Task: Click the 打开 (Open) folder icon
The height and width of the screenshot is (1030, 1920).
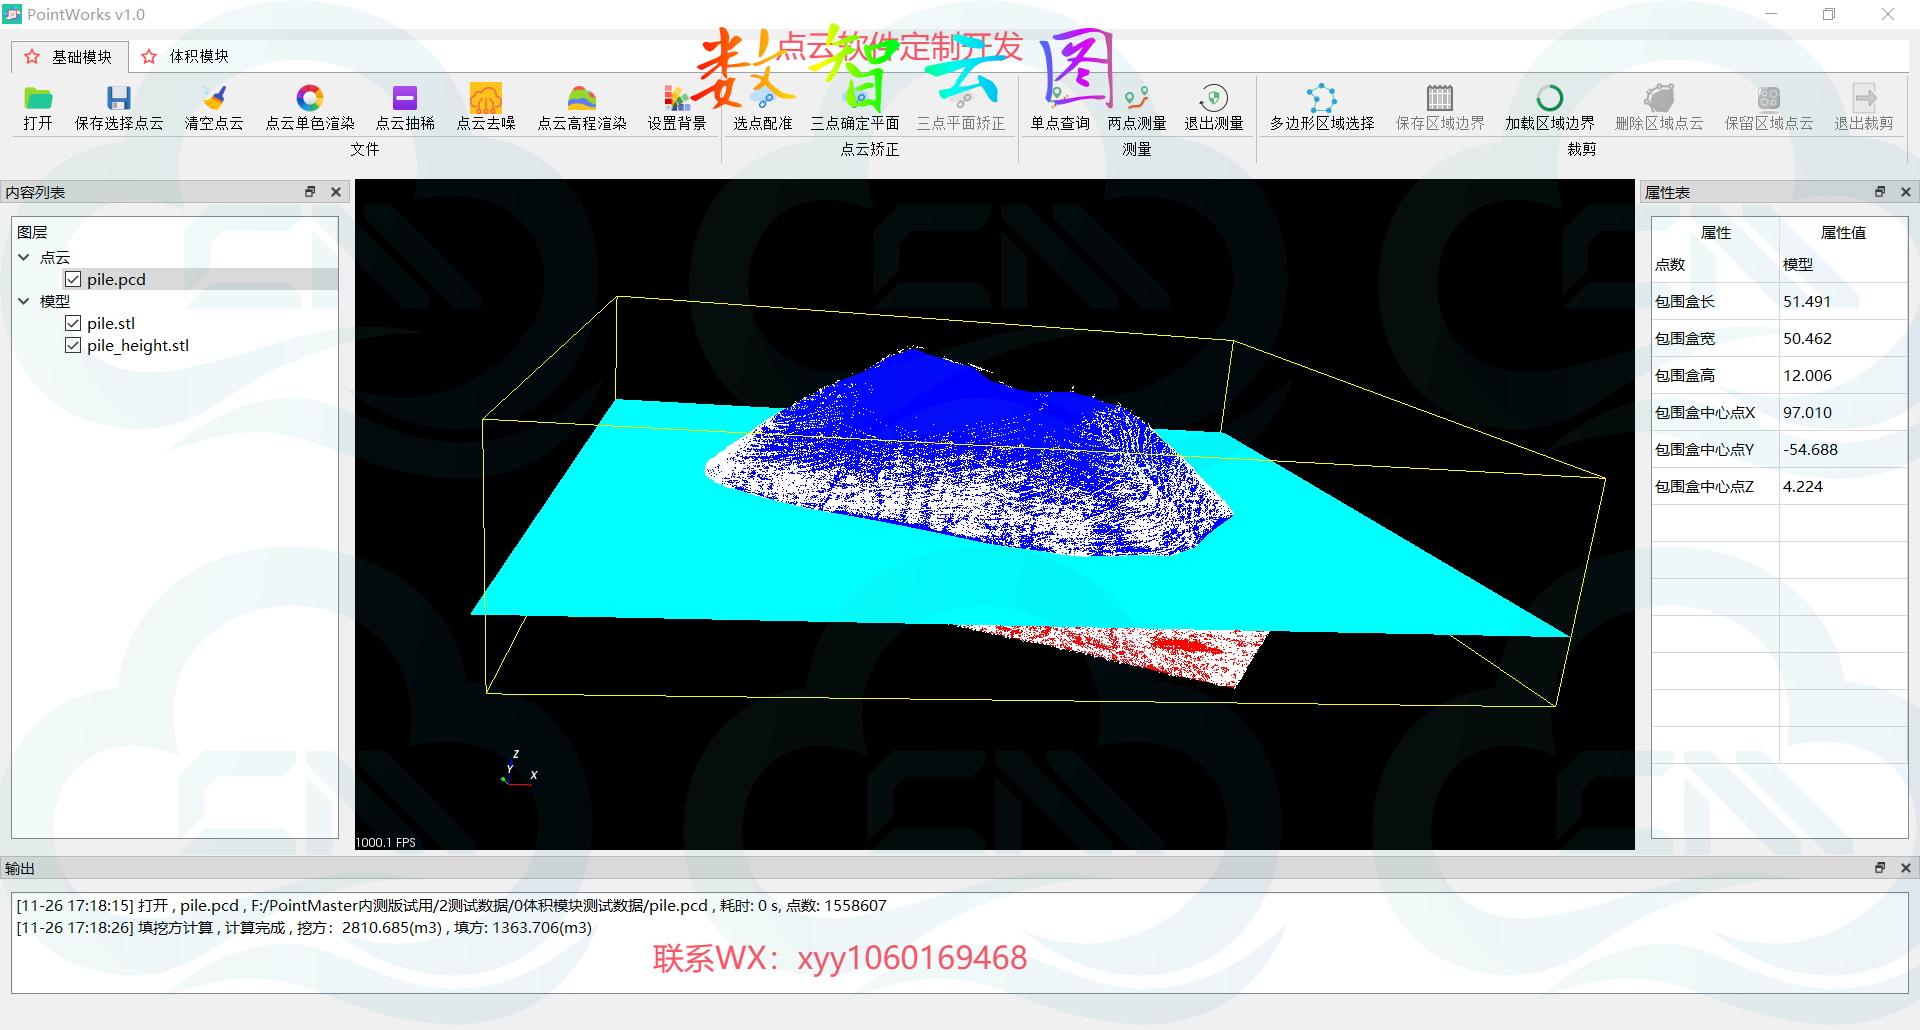Action: pos(38,99)
